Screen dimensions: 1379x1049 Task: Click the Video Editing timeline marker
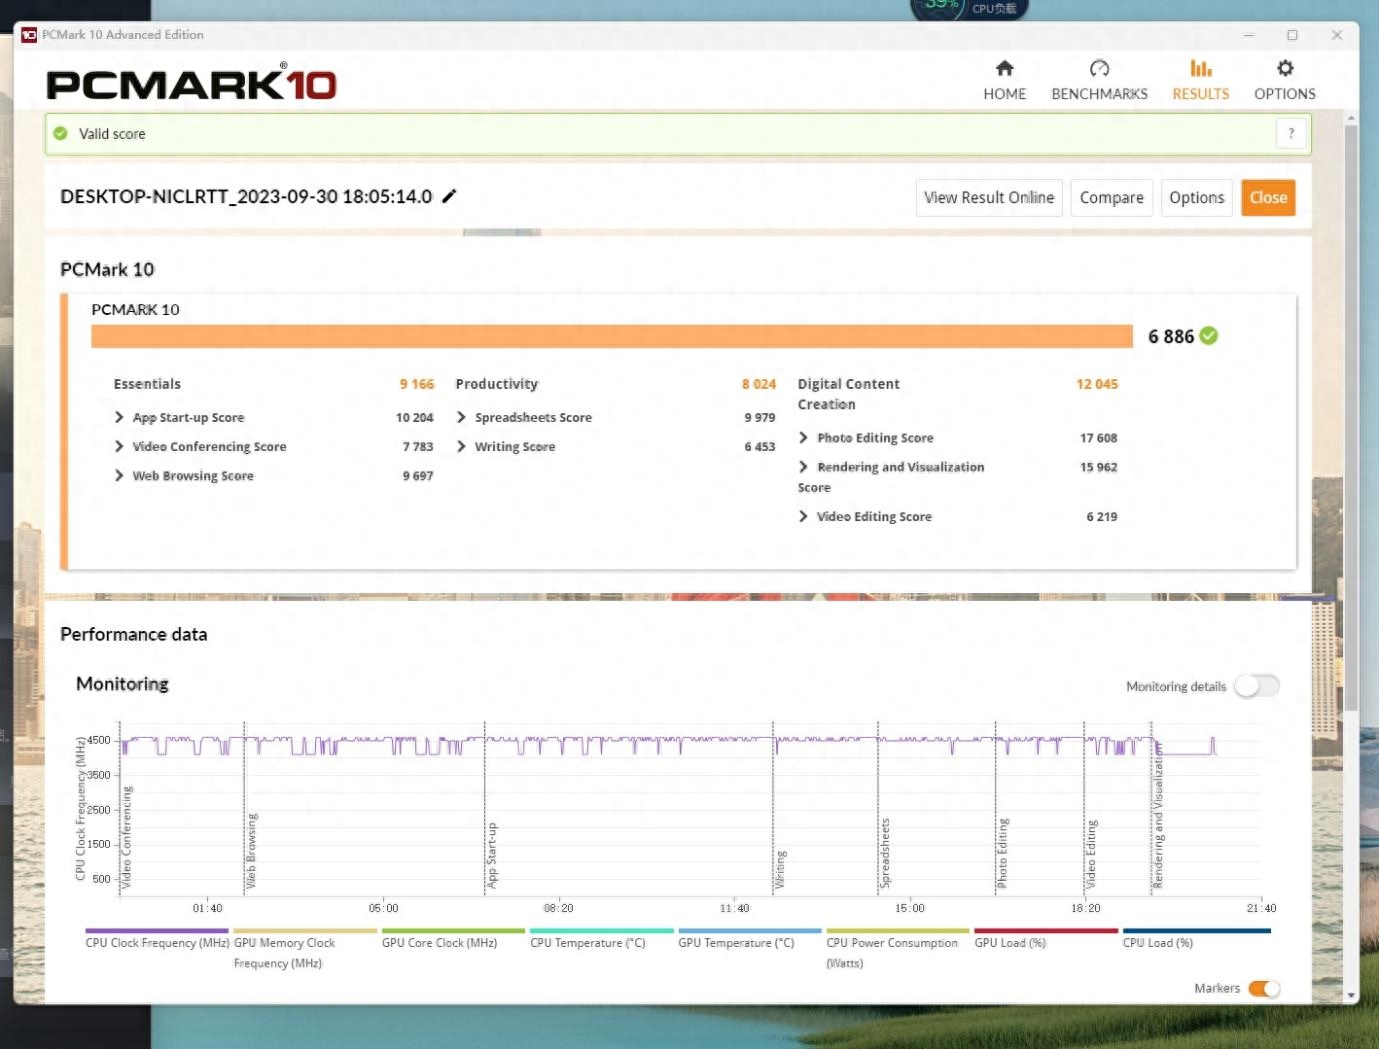1090,854
